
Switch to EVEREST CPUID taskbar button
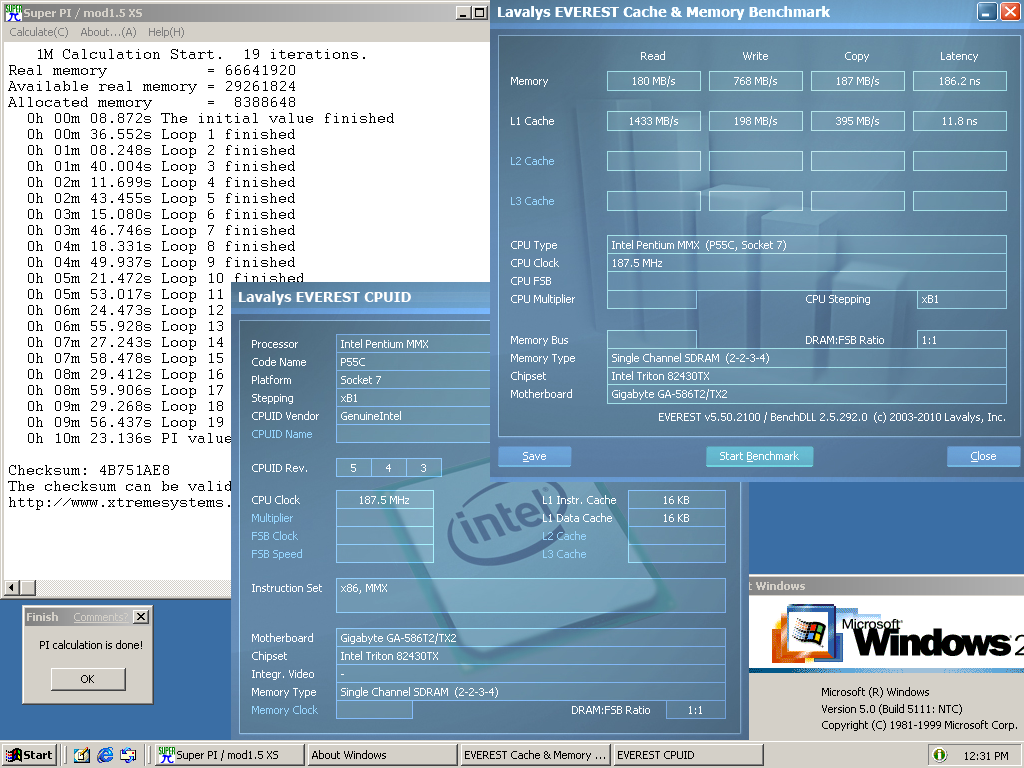688,755
